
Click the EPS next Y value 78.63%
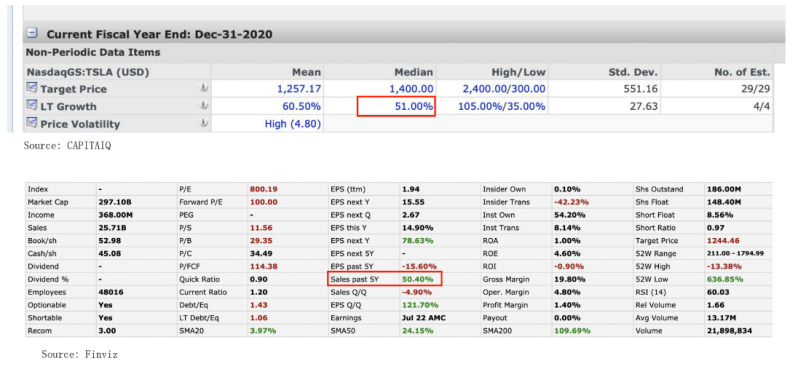point(418,241)
